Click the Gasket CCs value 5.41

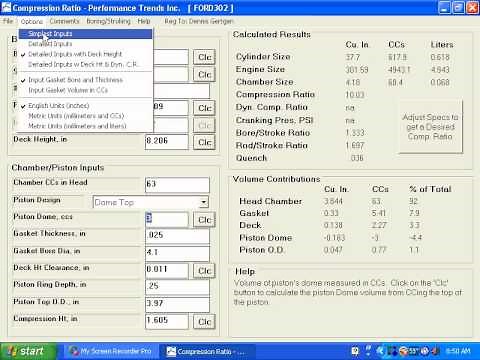(378, 213)
